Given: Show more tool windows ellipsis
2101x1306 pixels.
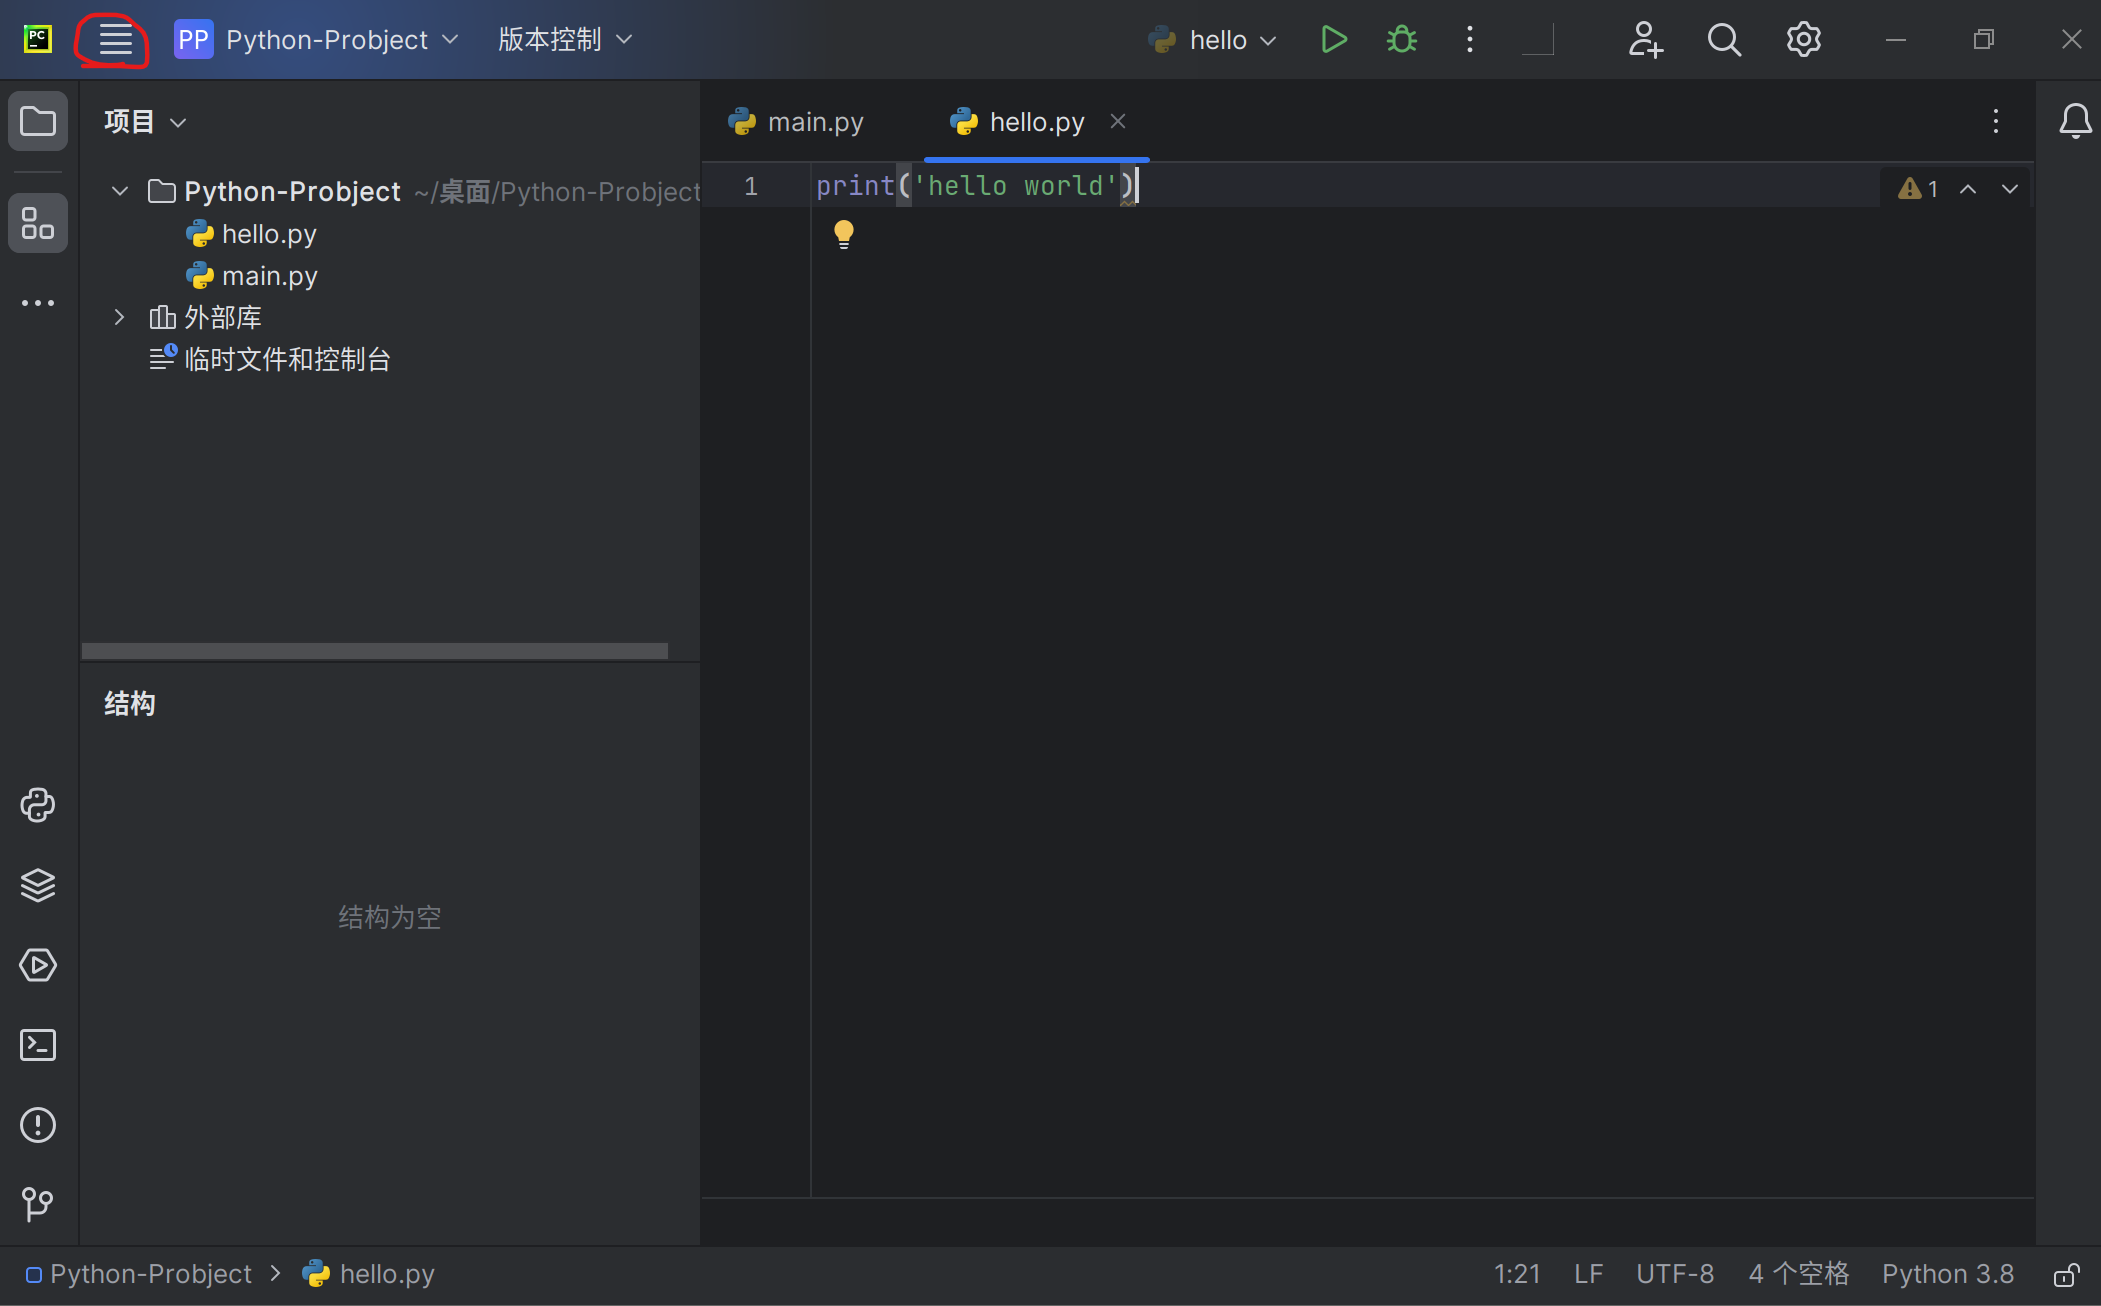Looking at the screenshot, I should (x=38, y=303).
